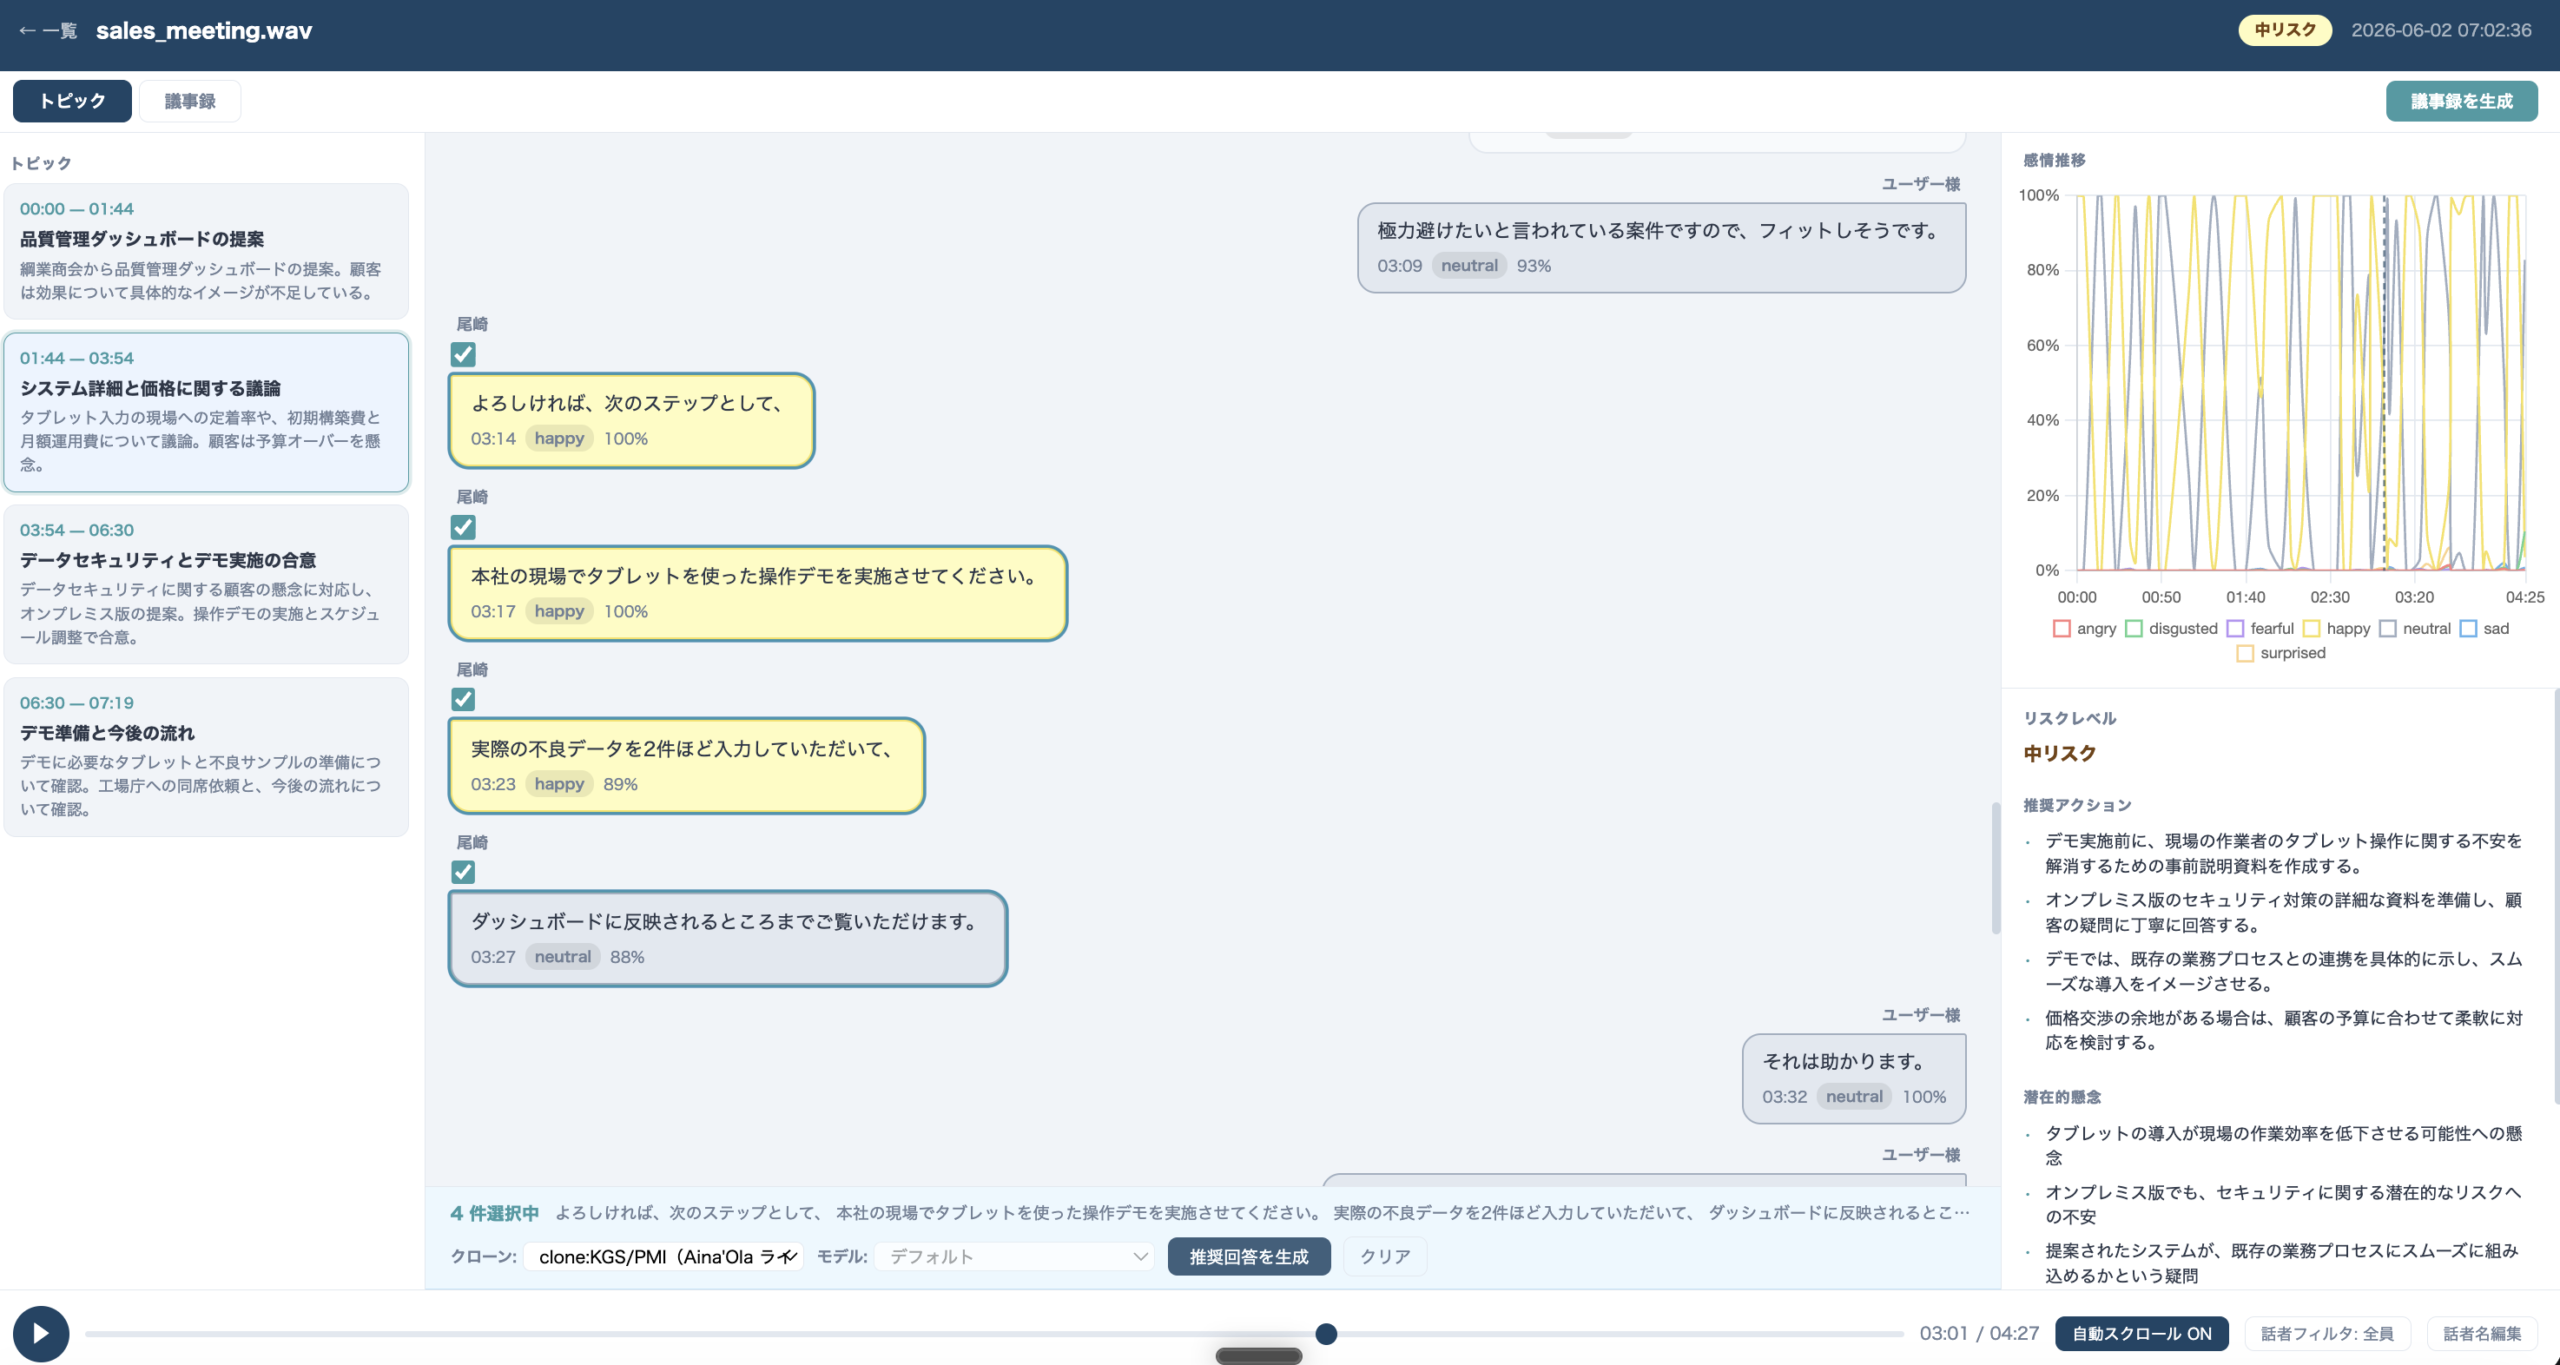Click the 06:30 — 07:19 time range
The width and height of the screenshot is (2560, 1365).
pos(77,703)
